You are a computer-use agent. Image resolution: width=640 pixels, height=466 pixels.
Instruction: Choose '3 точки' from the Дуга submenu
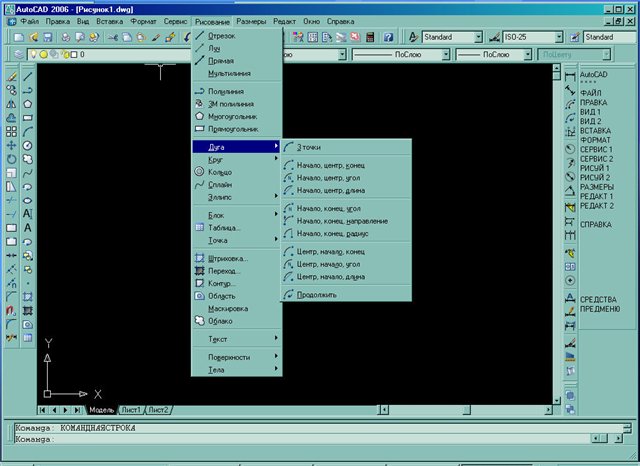tap(309, 146)
